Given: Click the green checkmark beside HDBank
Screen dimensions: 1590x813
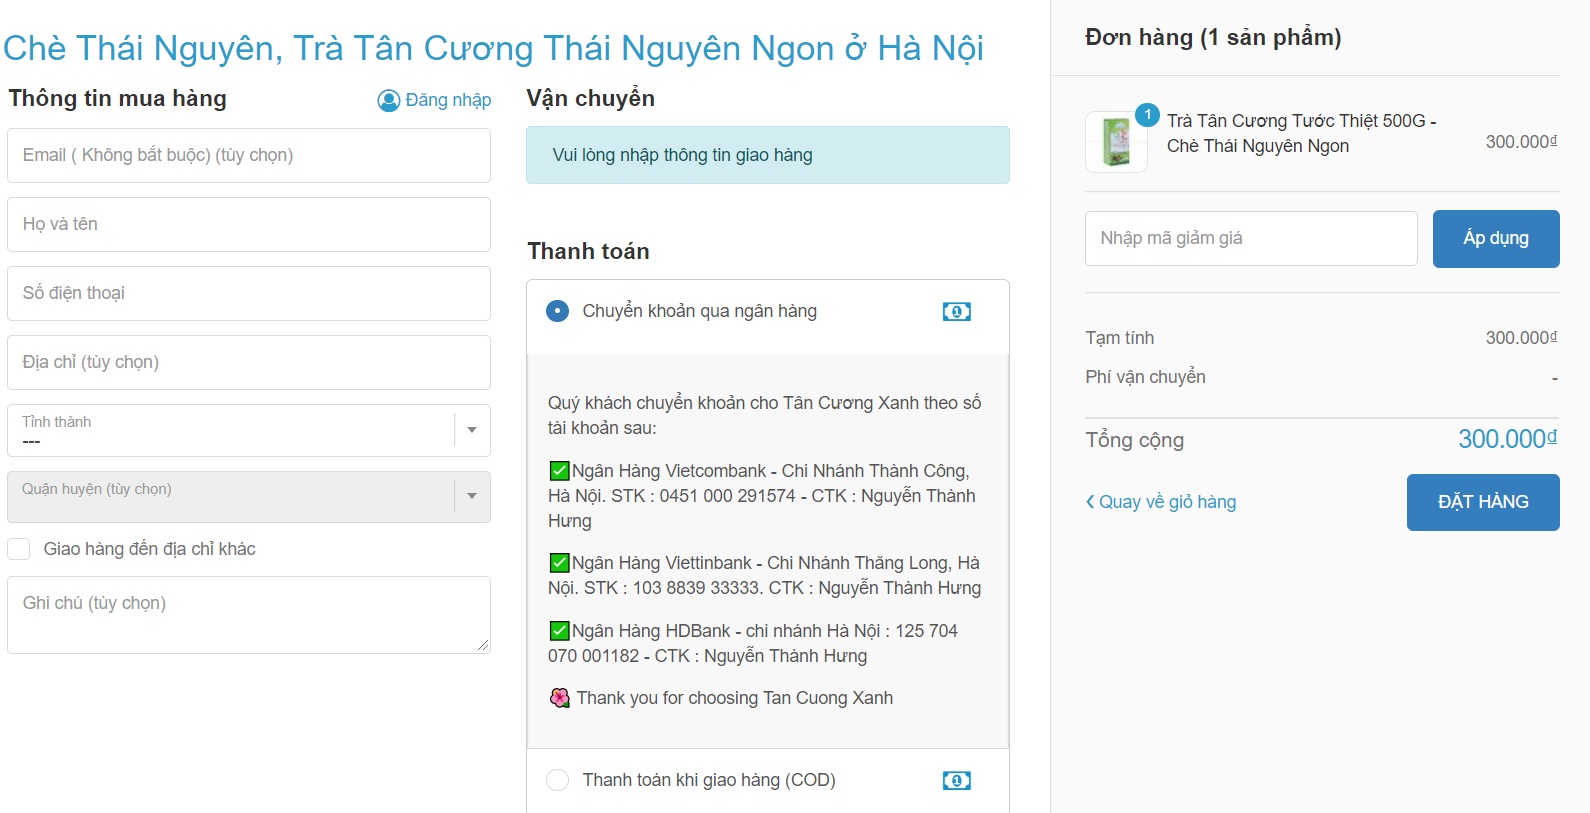Looking at the screenshot, I should (559, 631).
